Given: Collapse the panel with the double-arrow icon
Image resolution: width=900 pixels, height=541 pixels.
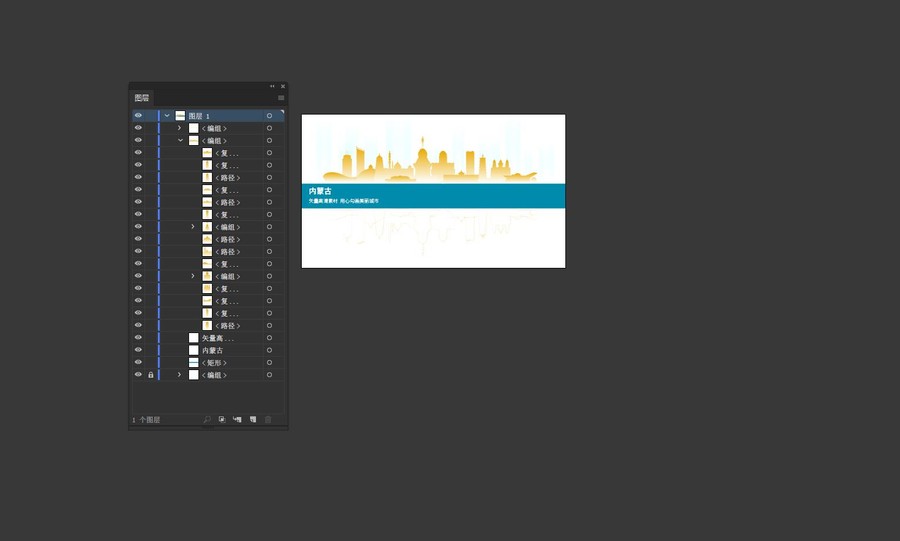Looking at the screenshot, I should tap(272, 87).
